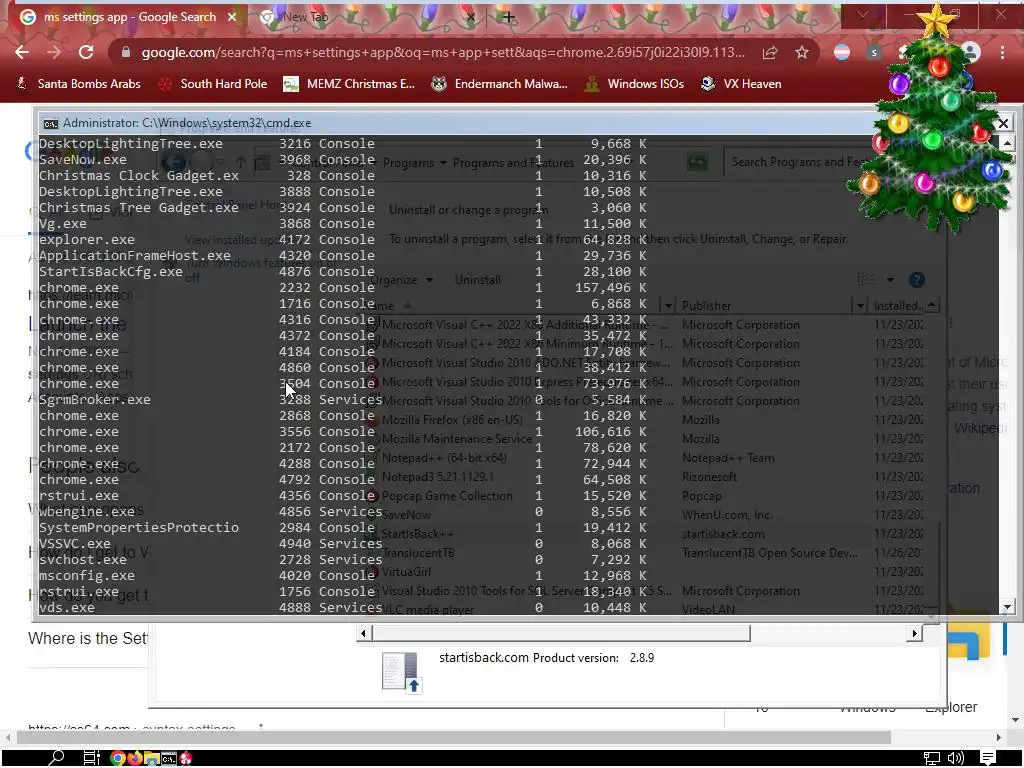Focus Search Programs and Features box
This screenshot has height=768, width=1024.
(x=797, y=162)
